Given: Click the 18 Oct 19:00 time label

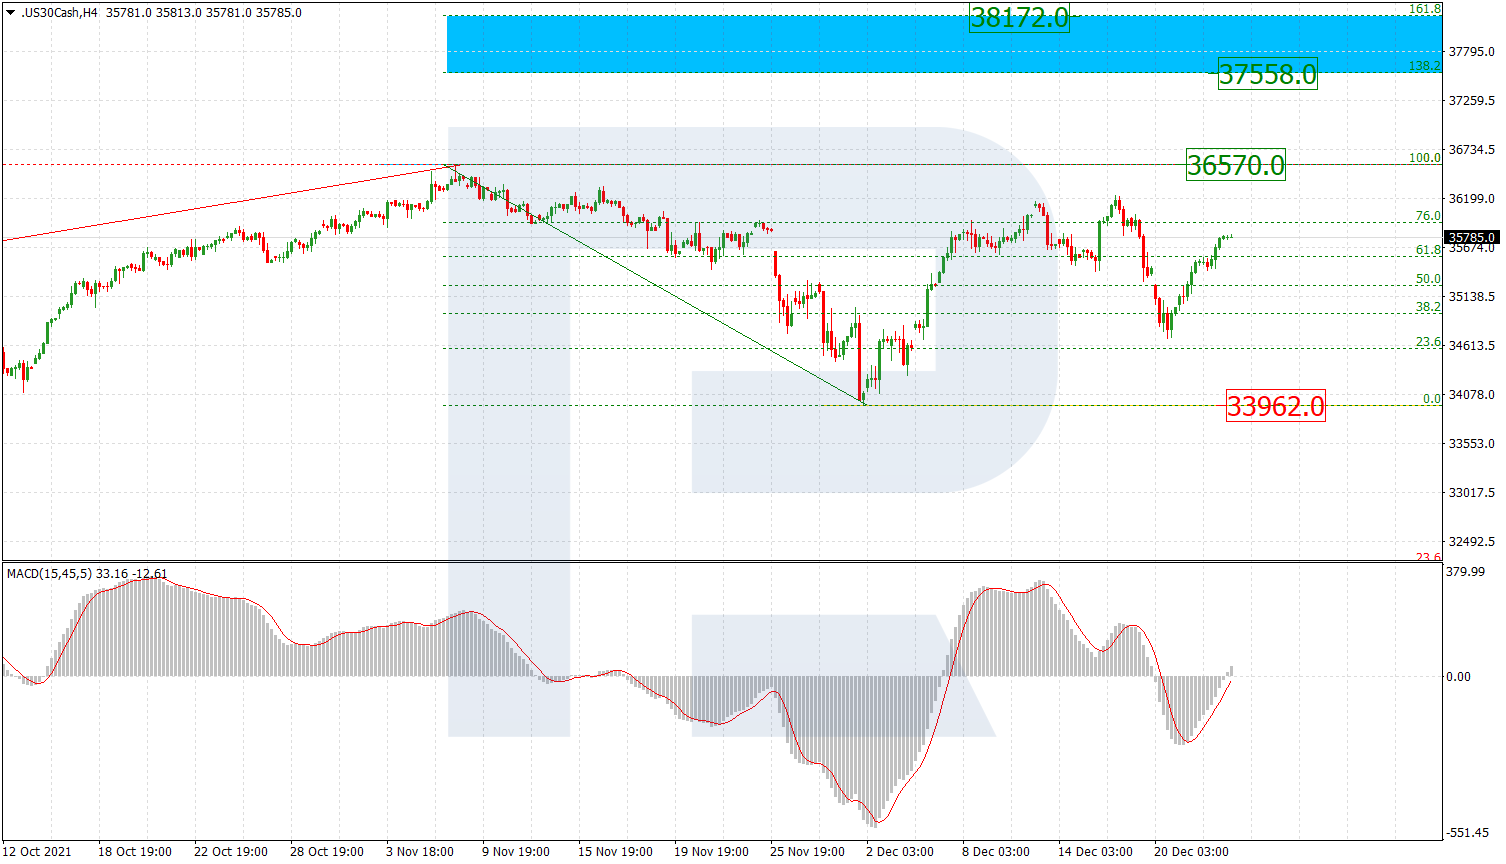Looking at the screenshot, I should [135, 852].
